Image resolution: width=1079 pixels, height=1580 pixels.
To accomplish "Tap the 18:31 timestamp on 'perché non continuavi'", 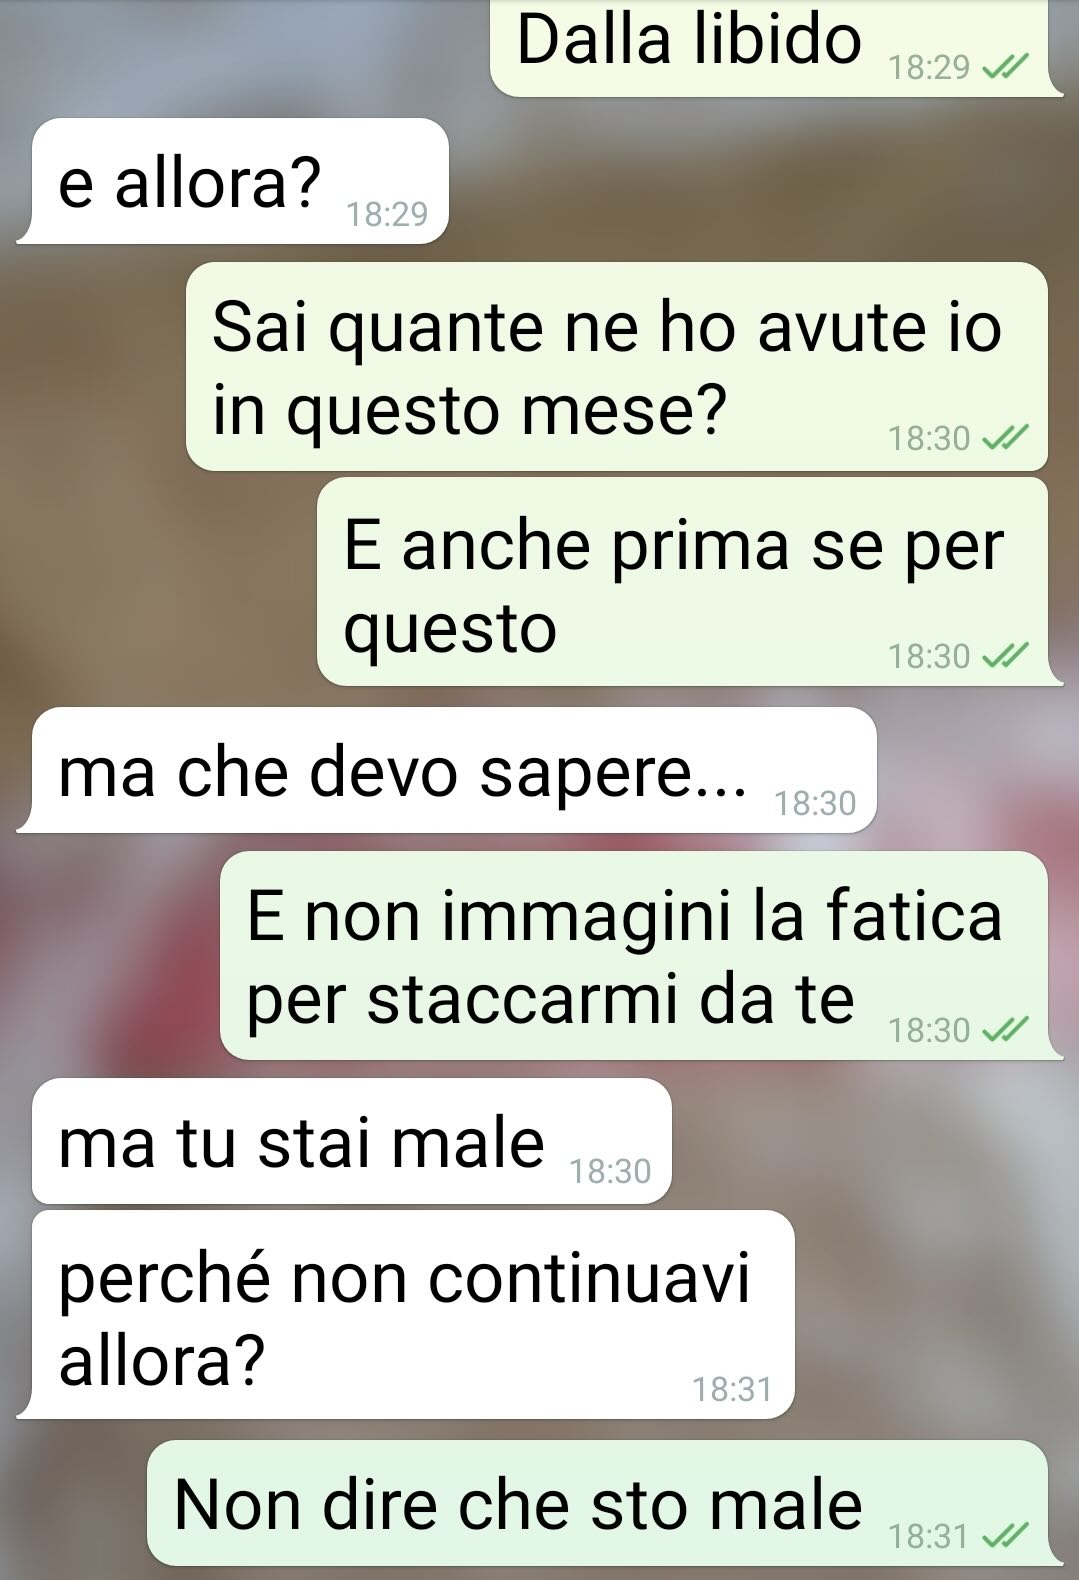I will pos(732,1389).
